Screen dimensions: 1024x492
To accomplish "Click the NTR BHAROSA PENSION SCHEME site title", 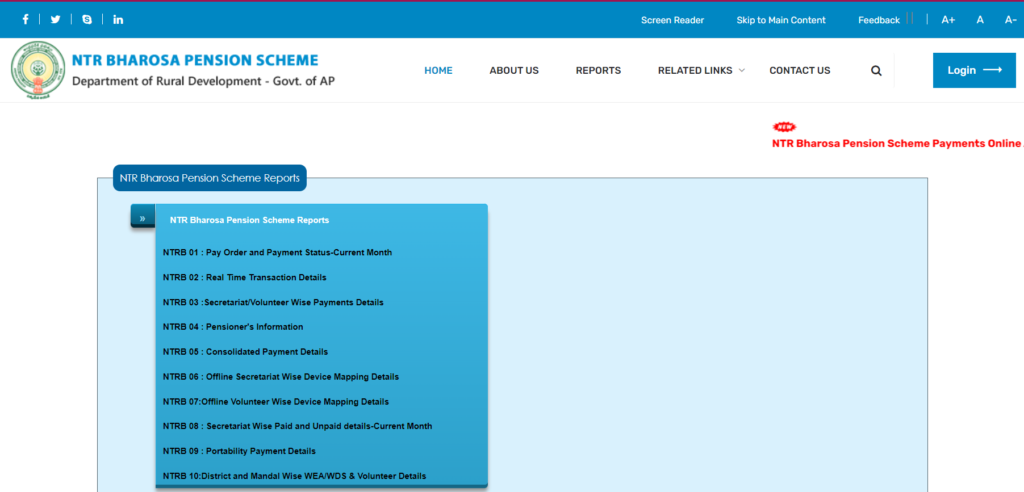I will [x=195, y=60].
